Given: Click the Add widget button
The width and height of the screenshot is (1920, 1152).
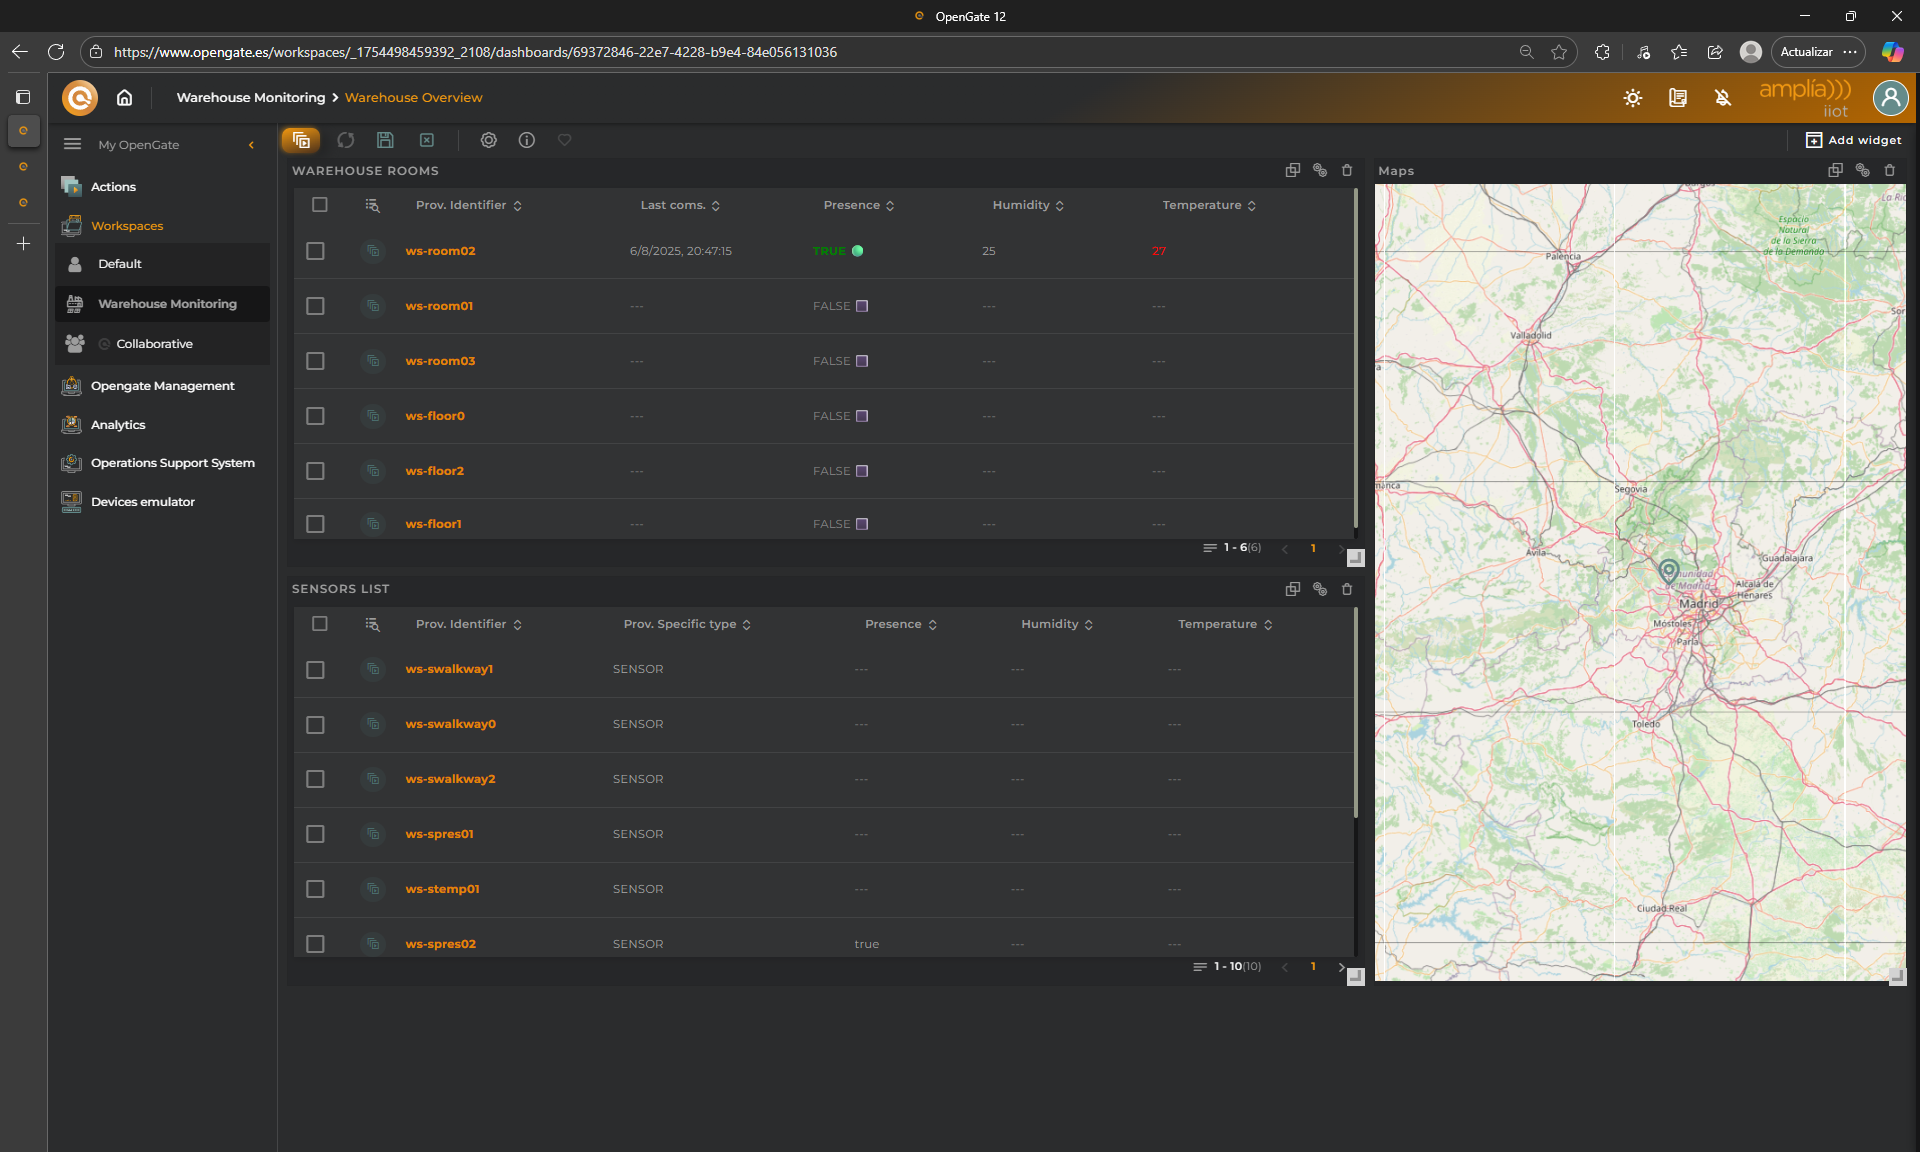Looking at the screenshot, I should [x=1853, y=140].
